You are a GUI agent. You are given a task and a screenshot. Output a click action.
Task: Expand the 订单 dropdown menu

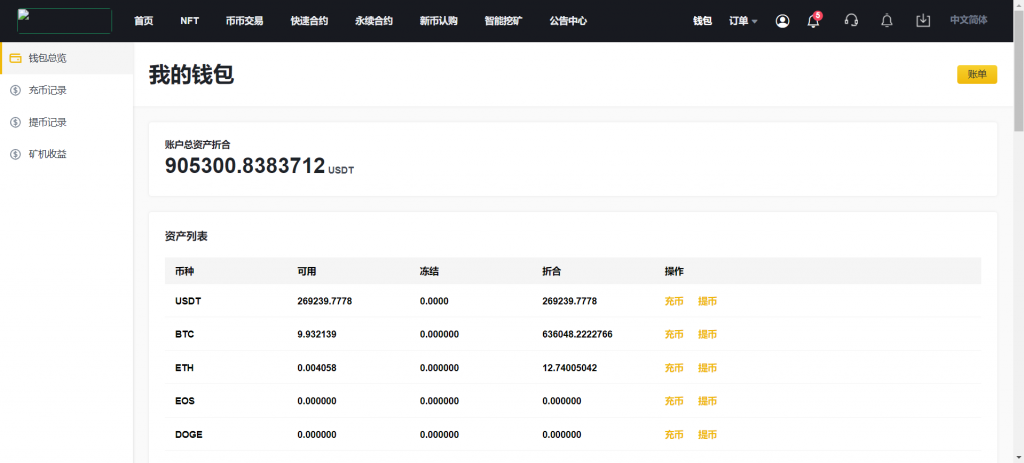pos(743,21)
